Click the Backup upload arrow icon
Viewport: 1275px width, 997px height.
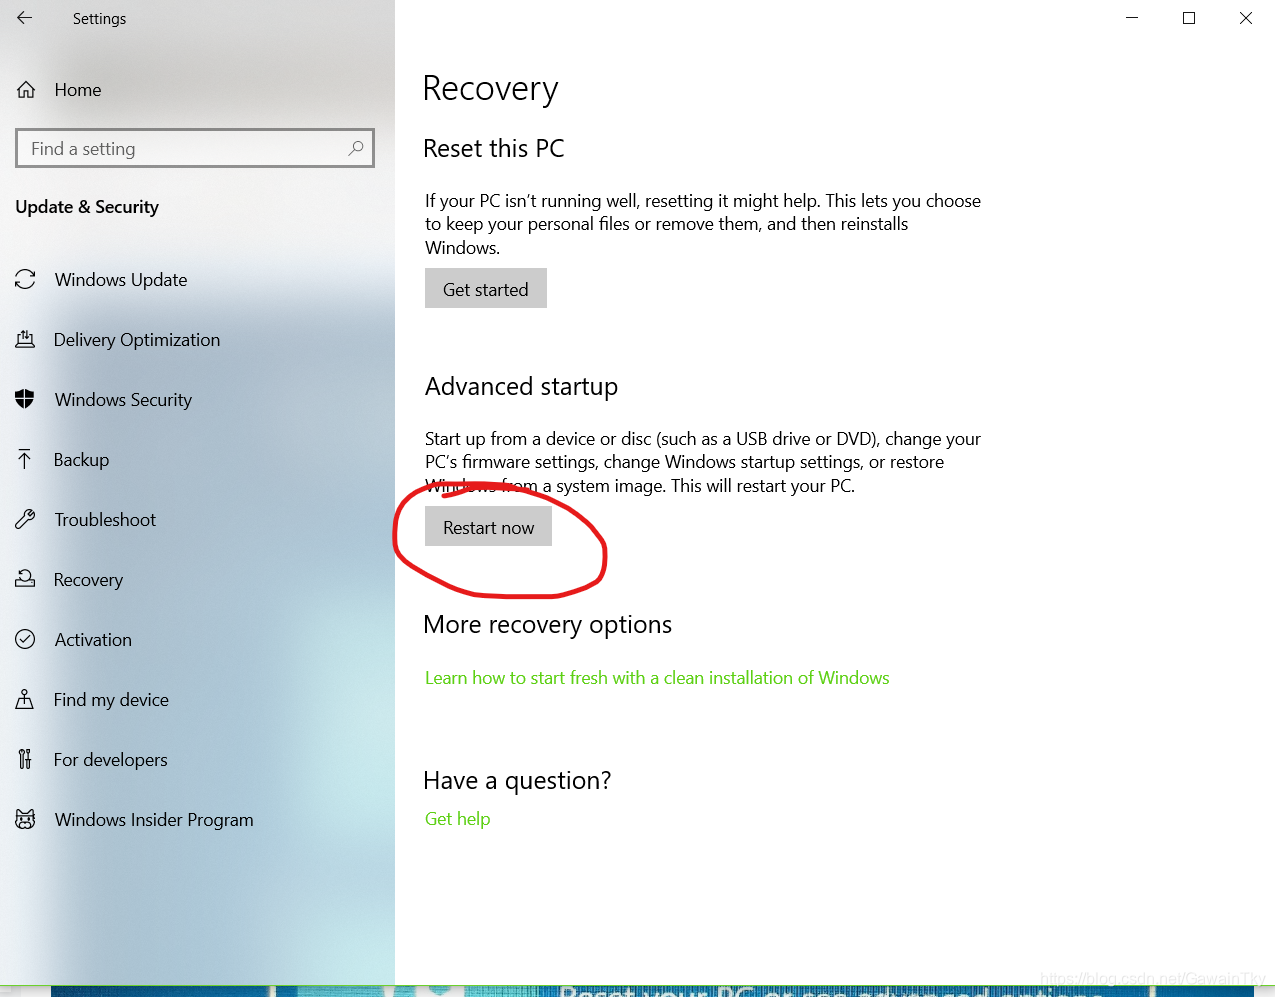[25, 460]
